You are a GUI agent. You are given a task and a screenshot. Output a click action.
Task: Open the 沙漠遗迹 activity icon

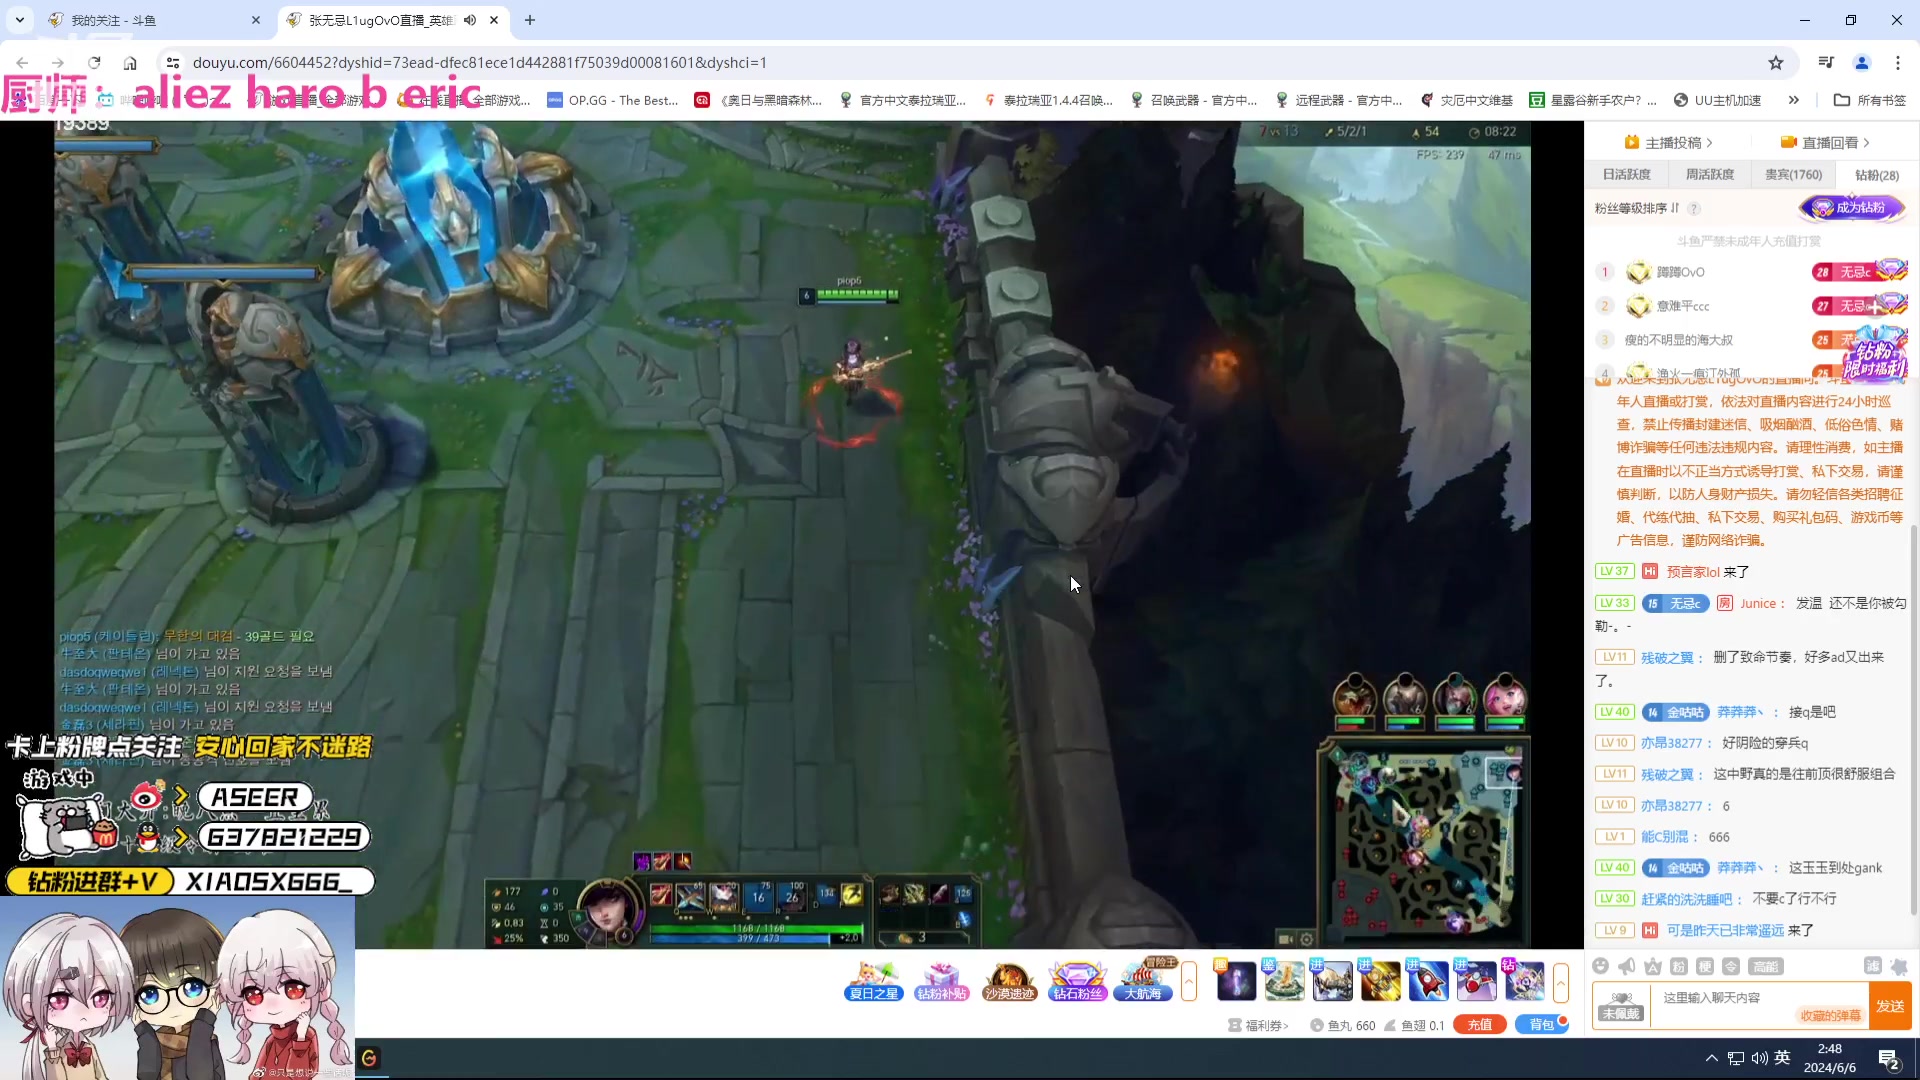[x=1009, y=981]
